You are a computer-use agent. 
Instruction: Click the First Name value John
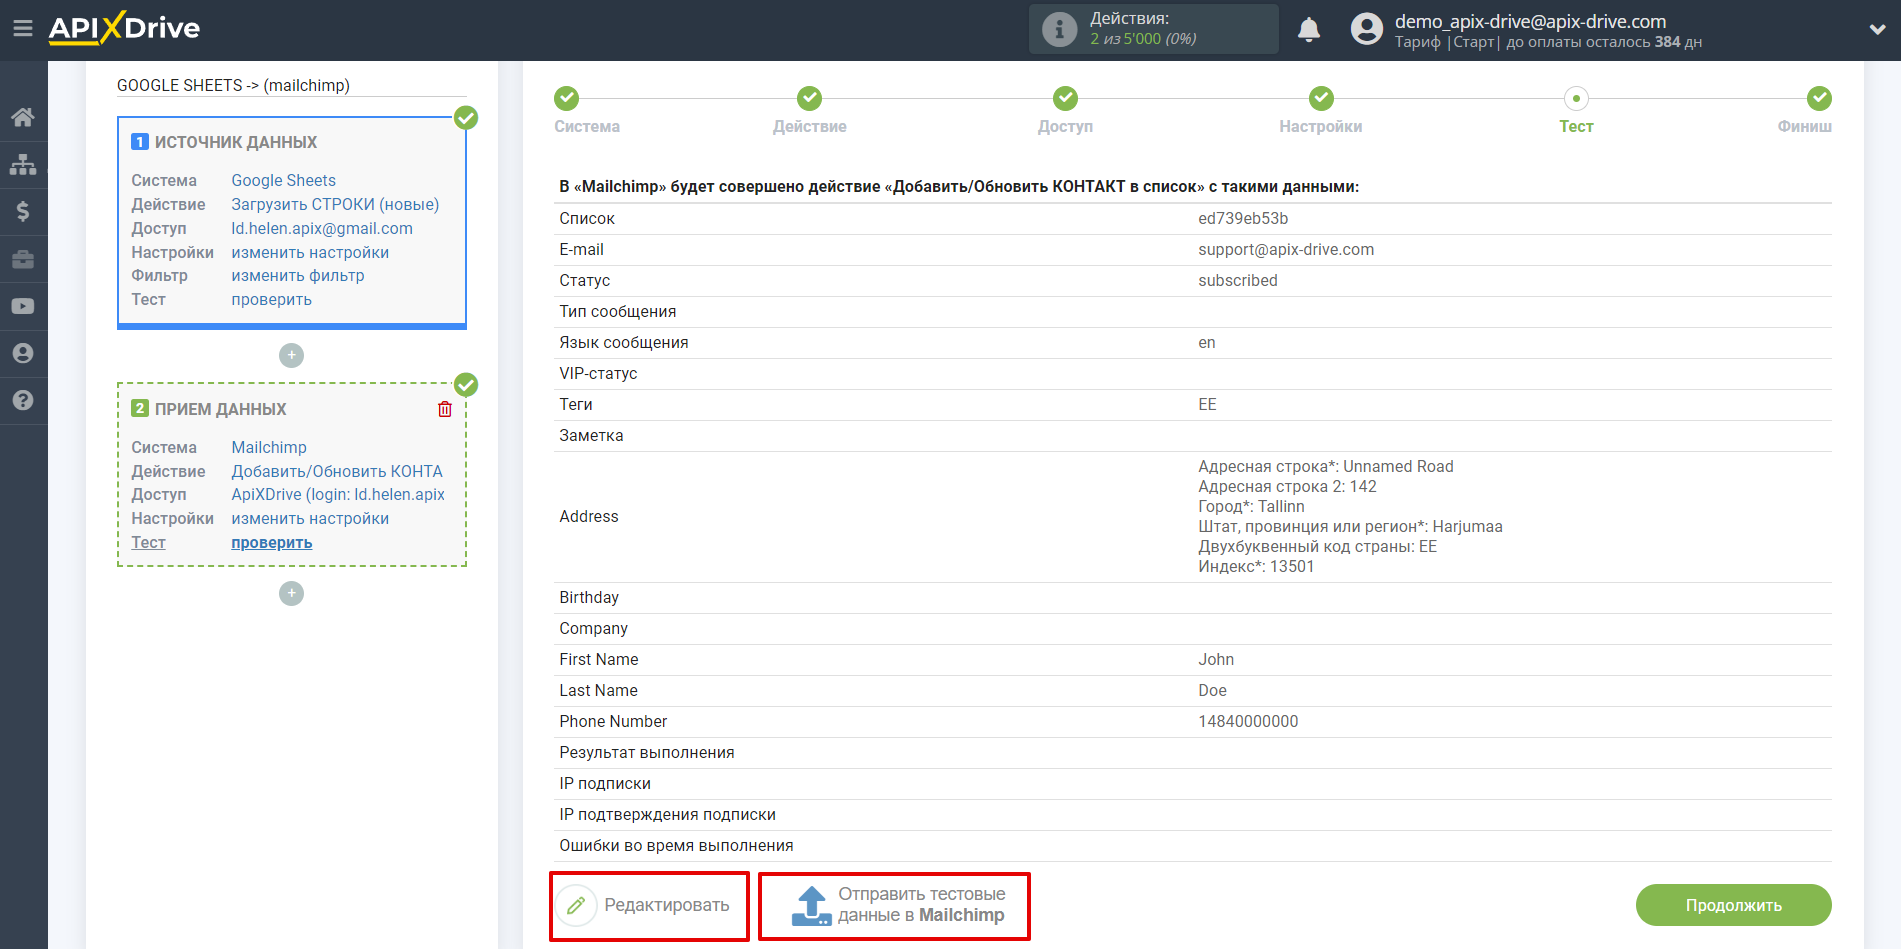point(1216,659)
